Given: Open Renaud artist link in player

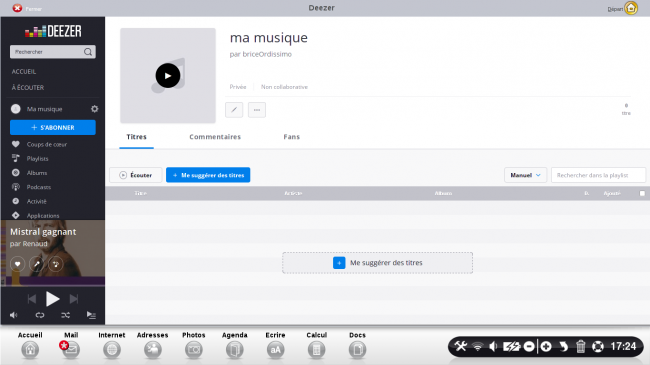Looking at the screenshot, I should [34, 244].
